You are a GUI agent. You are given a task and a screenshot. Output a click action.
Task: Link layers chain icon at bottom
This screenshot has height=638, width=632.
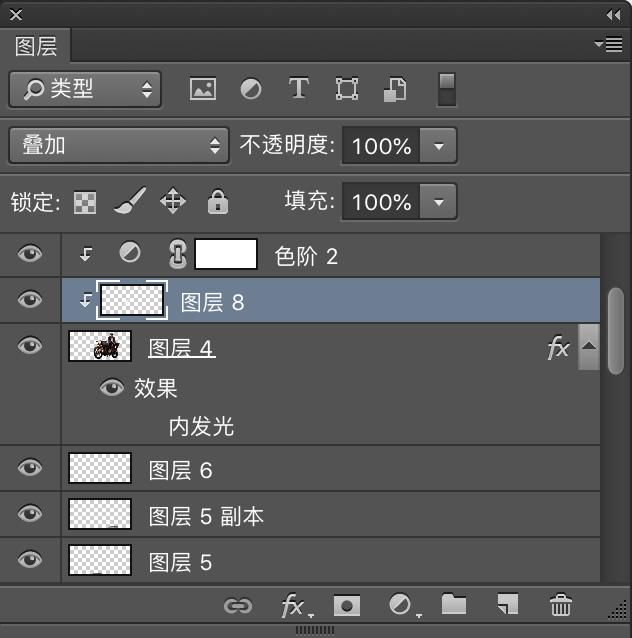pos(238,606)
